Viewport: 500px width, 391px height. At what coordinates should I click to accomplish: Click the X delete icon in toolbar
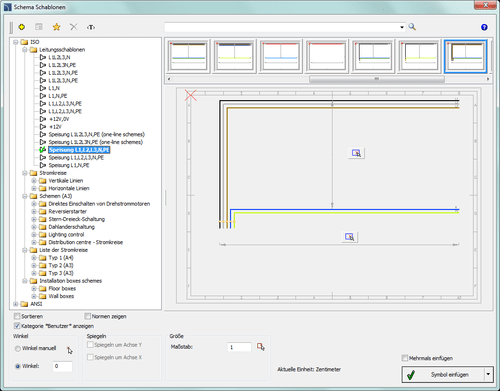coord(74,27)
